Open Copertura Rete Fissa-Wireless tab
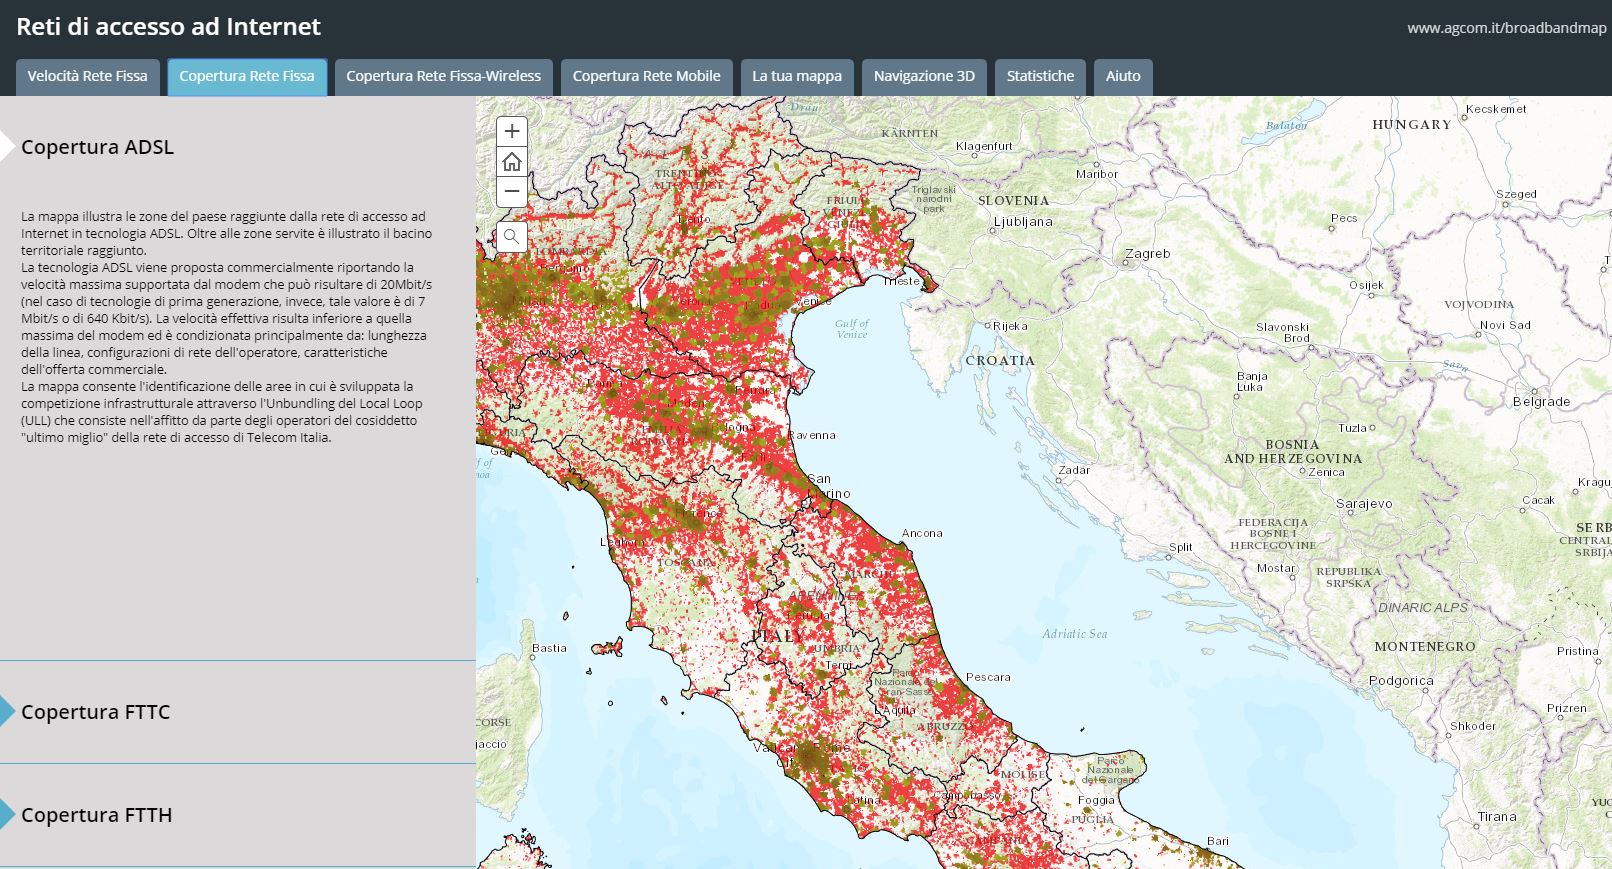The width and height of the screenshot is (1612, 869). [x=443, y=76]
